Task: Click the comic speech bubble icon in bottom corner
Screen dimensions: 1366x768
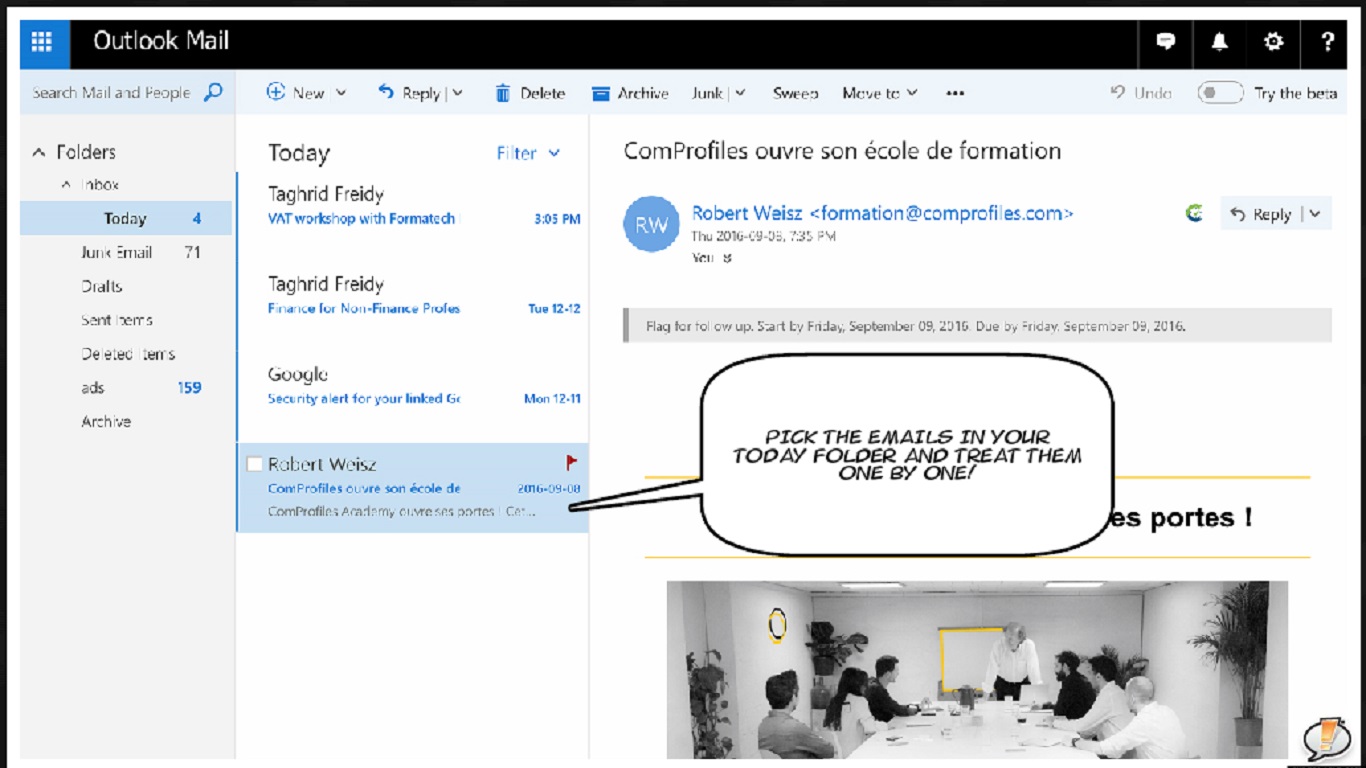Action: [1327, 739]
